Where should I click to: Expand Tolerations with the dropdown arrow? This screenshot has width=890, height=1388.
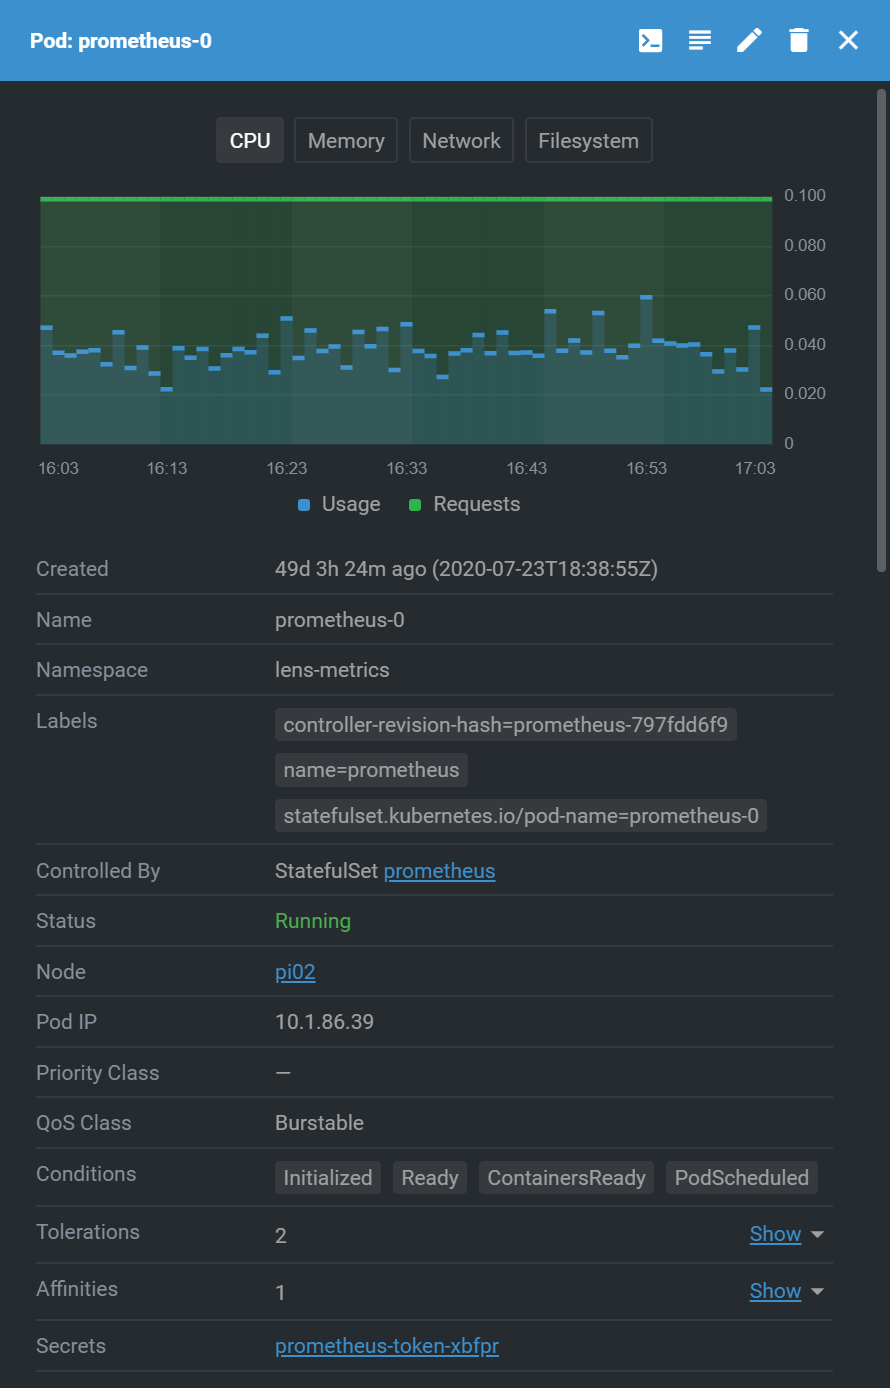pos(817,1235)
